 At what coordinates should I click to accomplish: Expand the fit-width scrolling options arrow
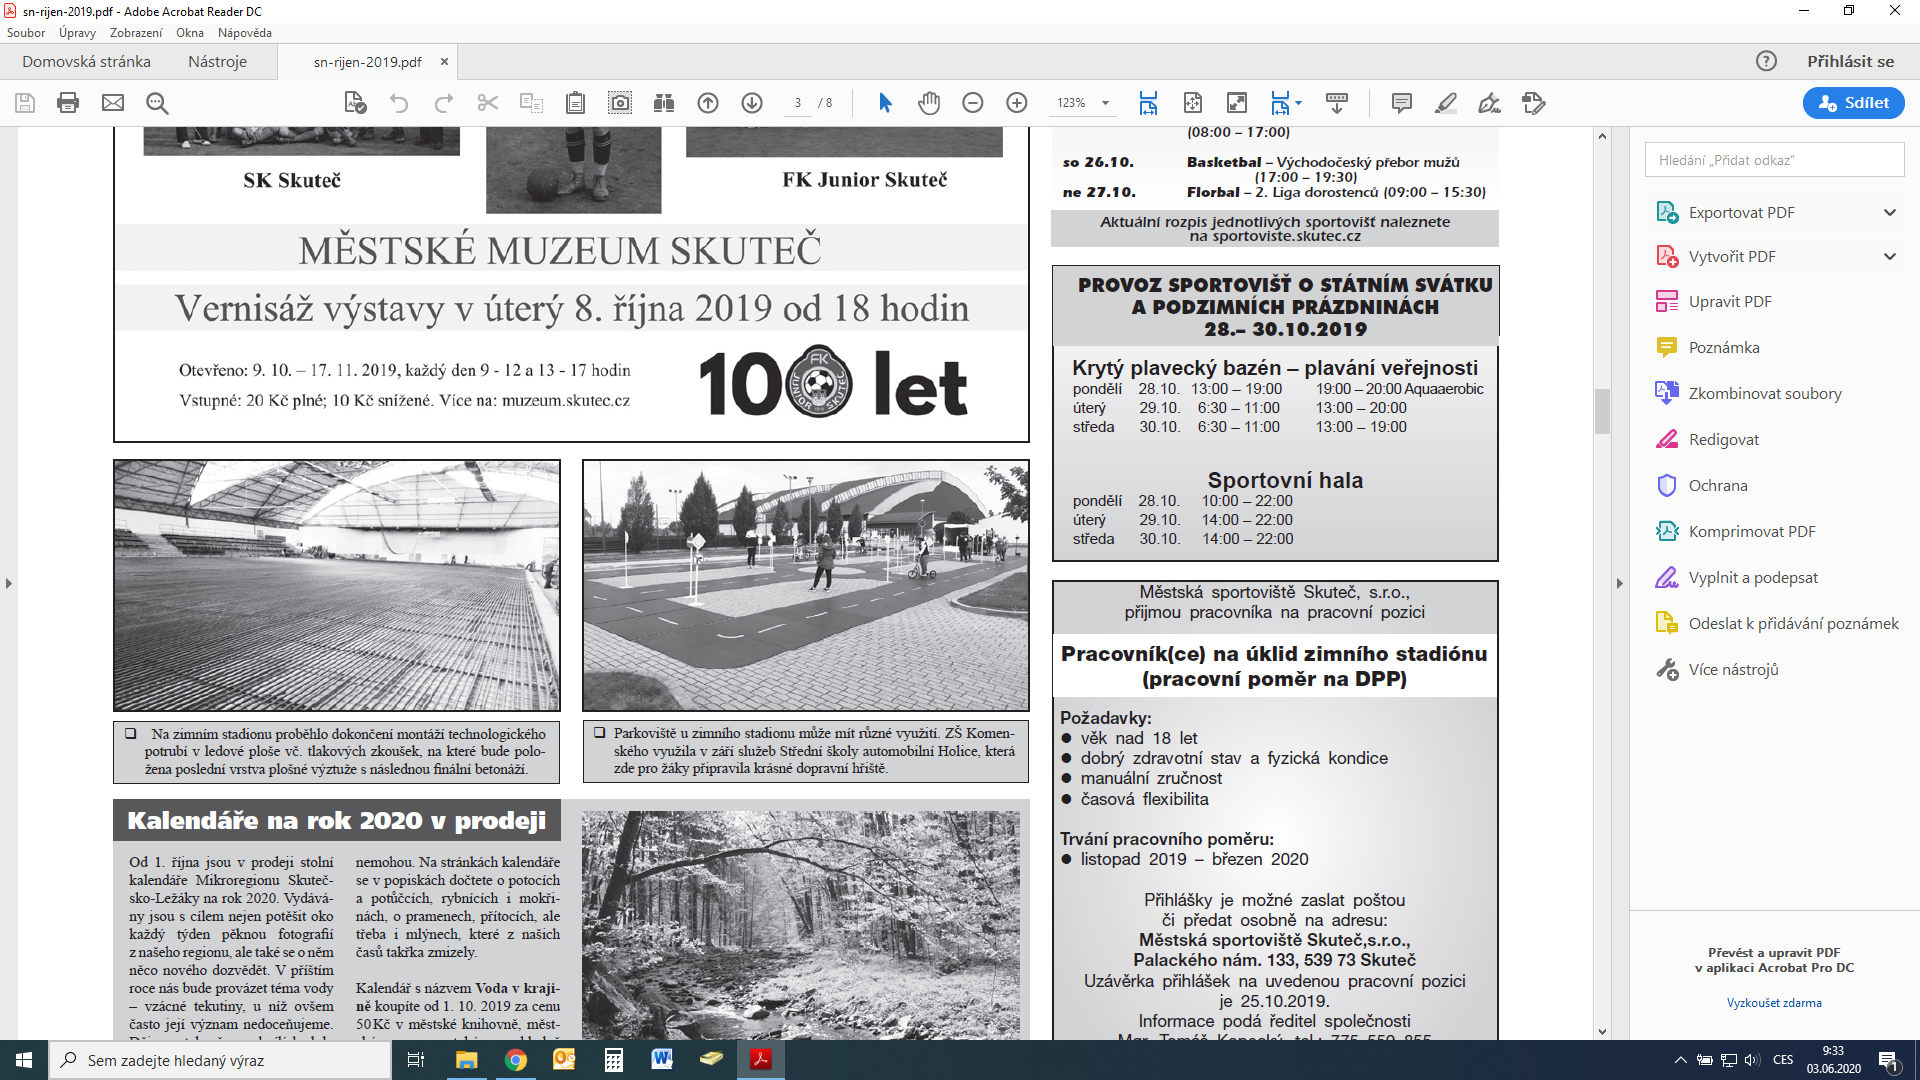click(1299, 103)
